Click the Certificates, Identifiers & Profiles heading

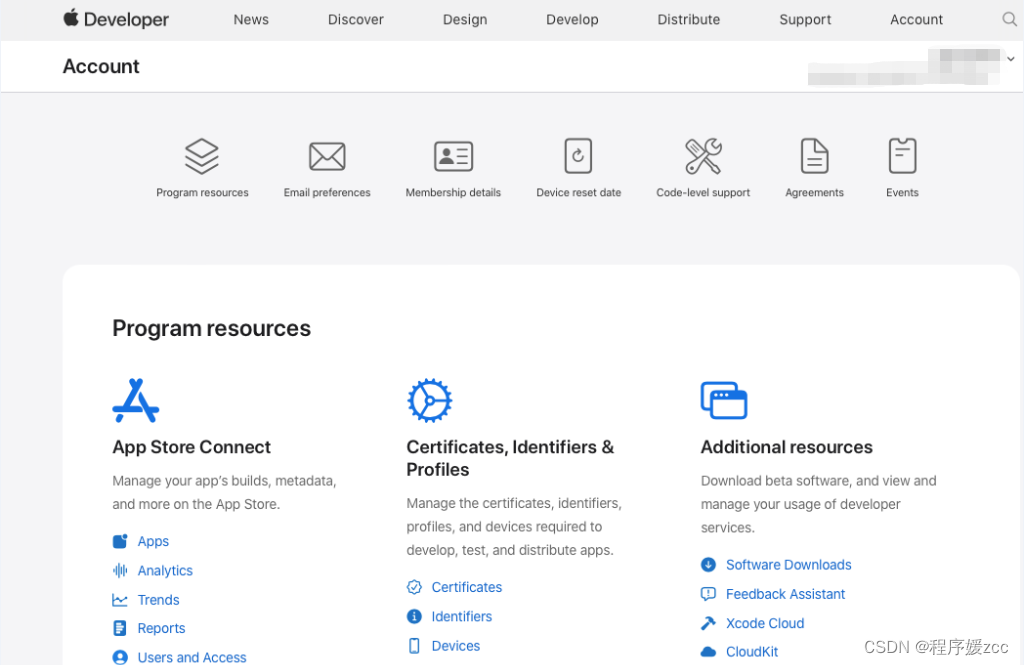coord(510,459)
